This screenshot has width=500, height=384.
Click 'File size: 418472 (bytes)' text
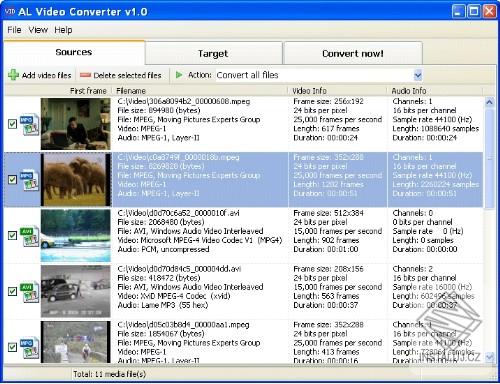click(159, 278)
